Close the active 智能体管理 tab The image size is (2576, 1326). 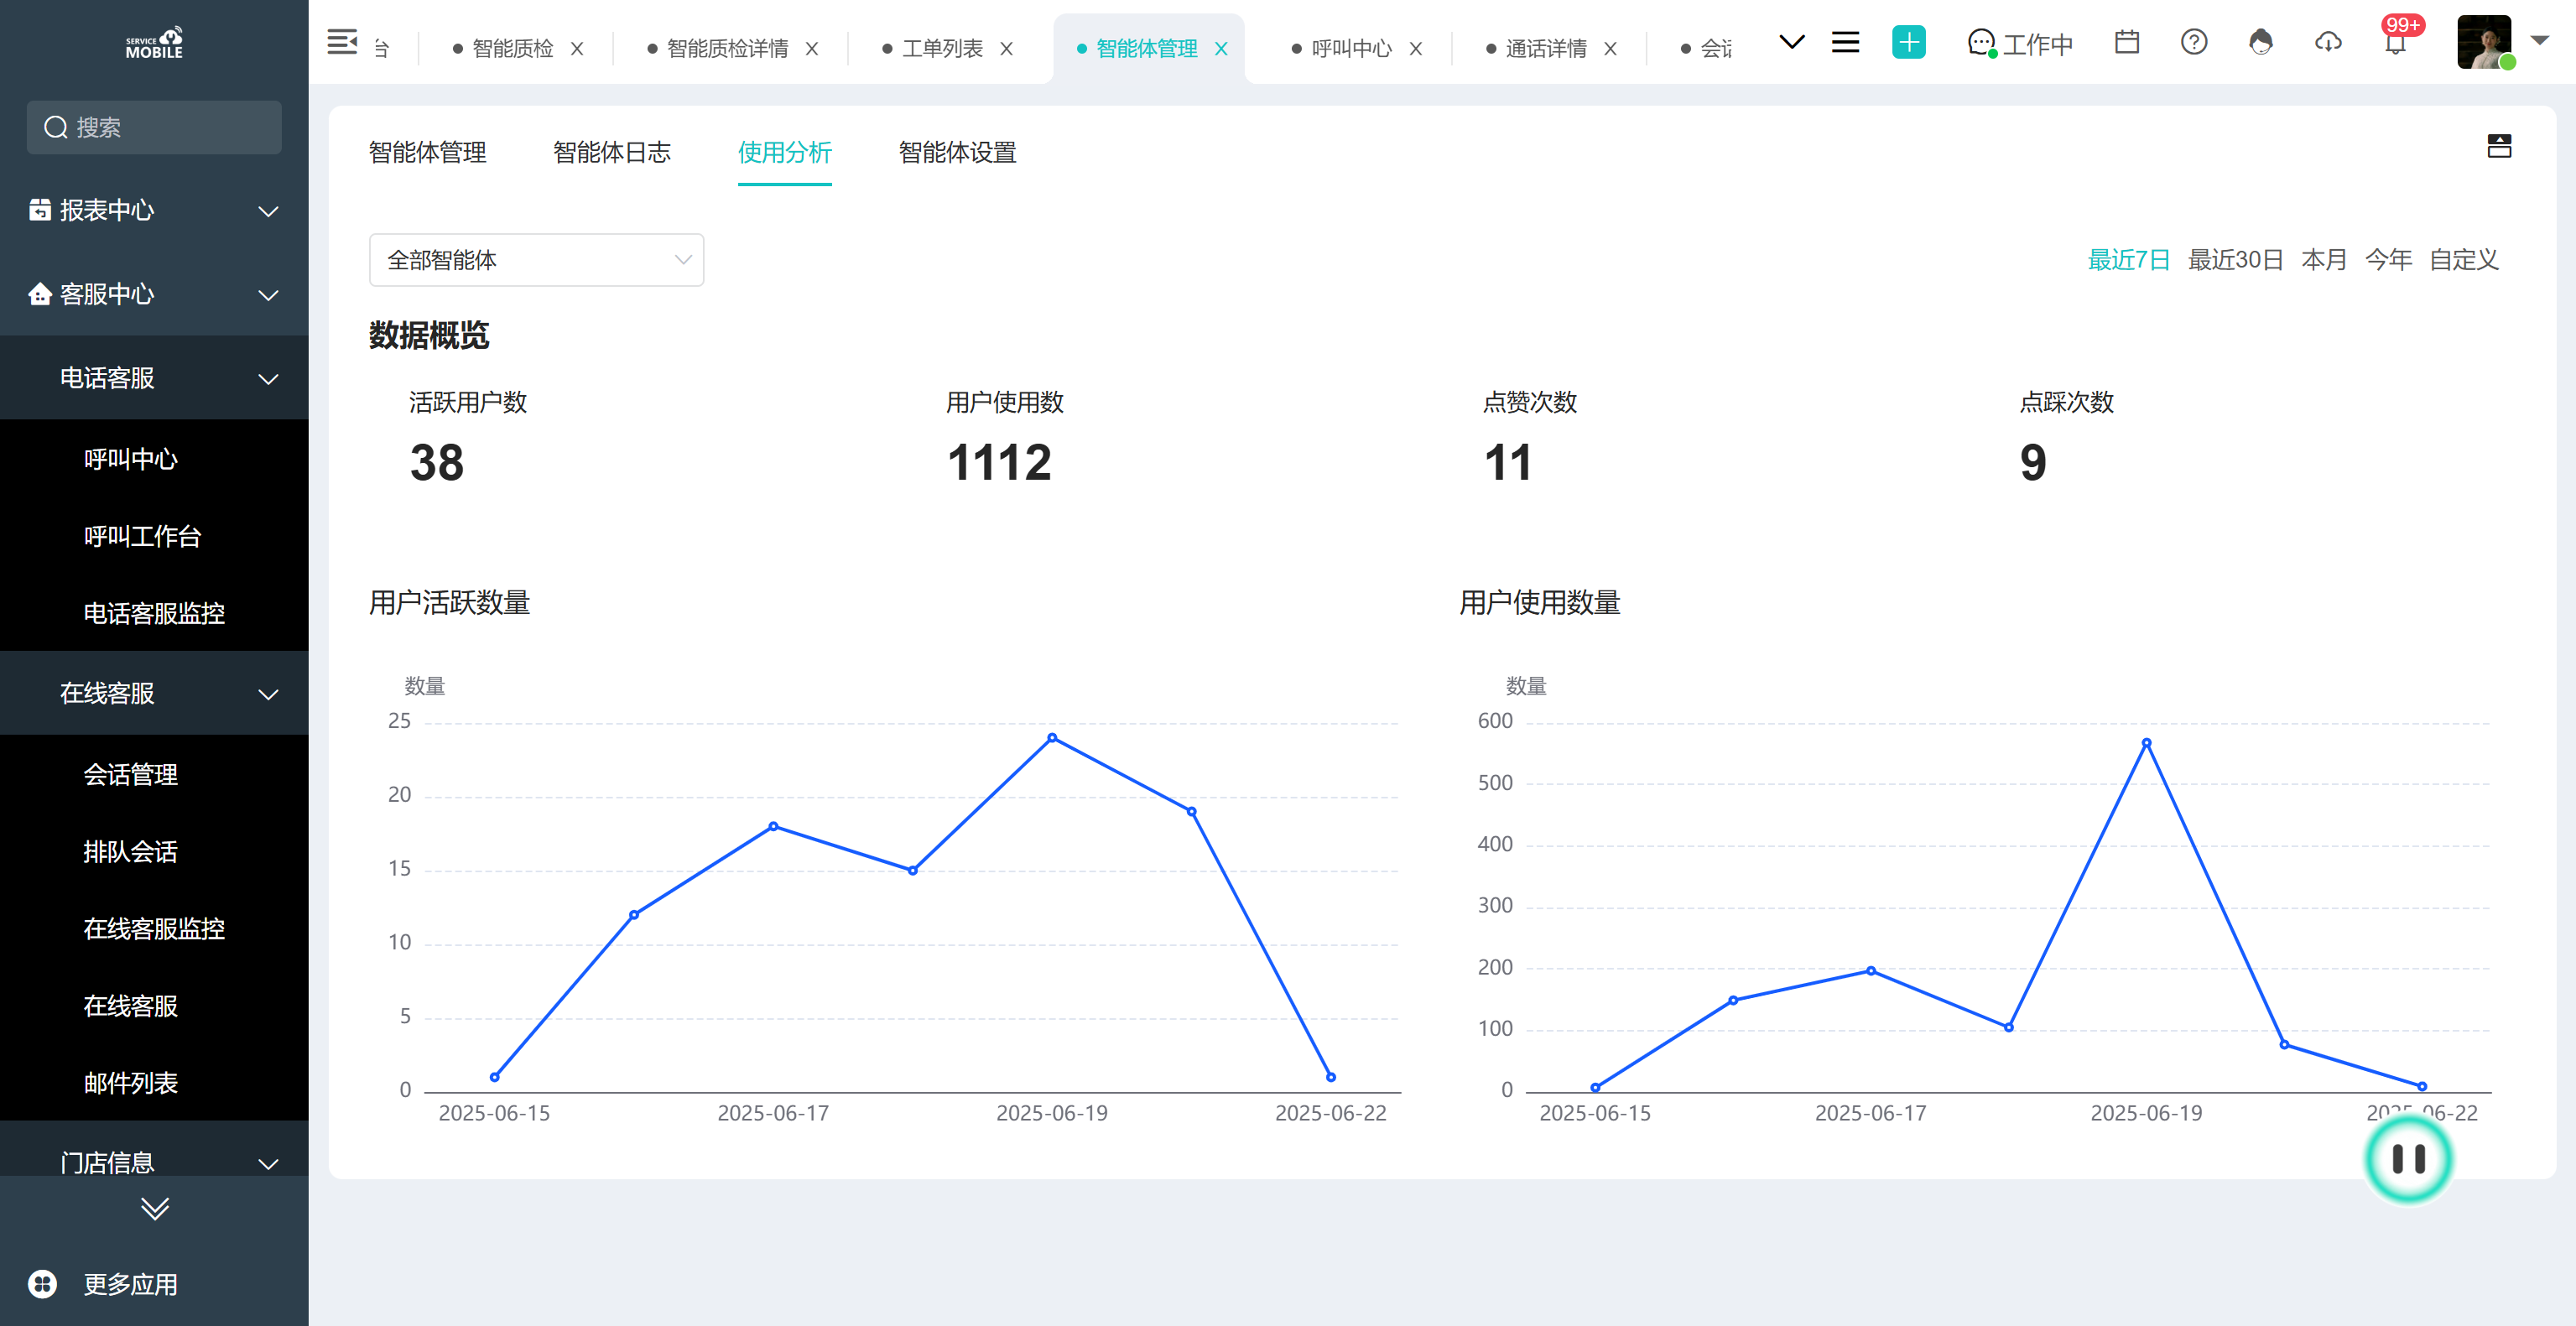tap(1221, 48)
